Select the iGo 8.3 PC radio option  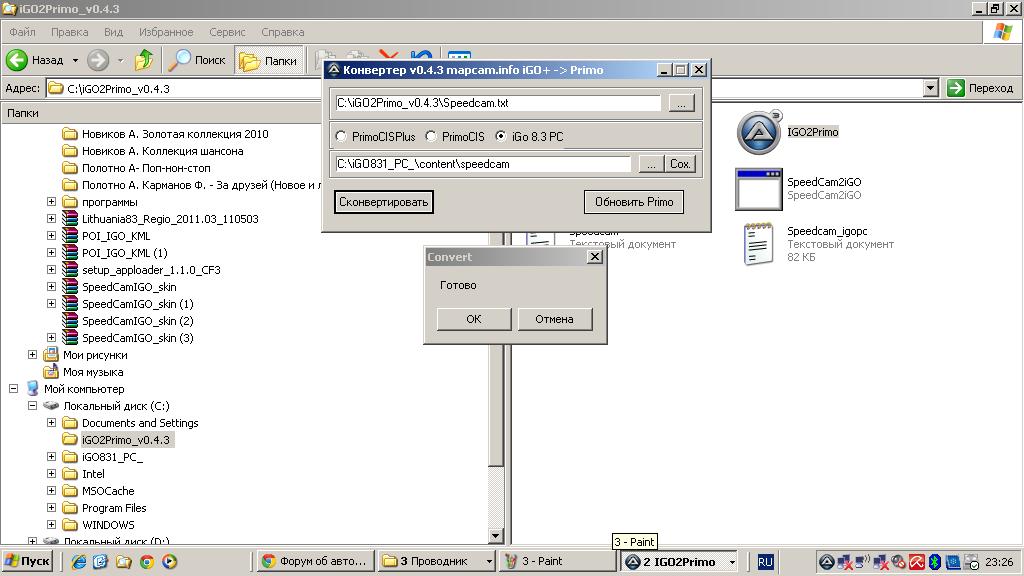pyautogui.click(x=501, y=136)
